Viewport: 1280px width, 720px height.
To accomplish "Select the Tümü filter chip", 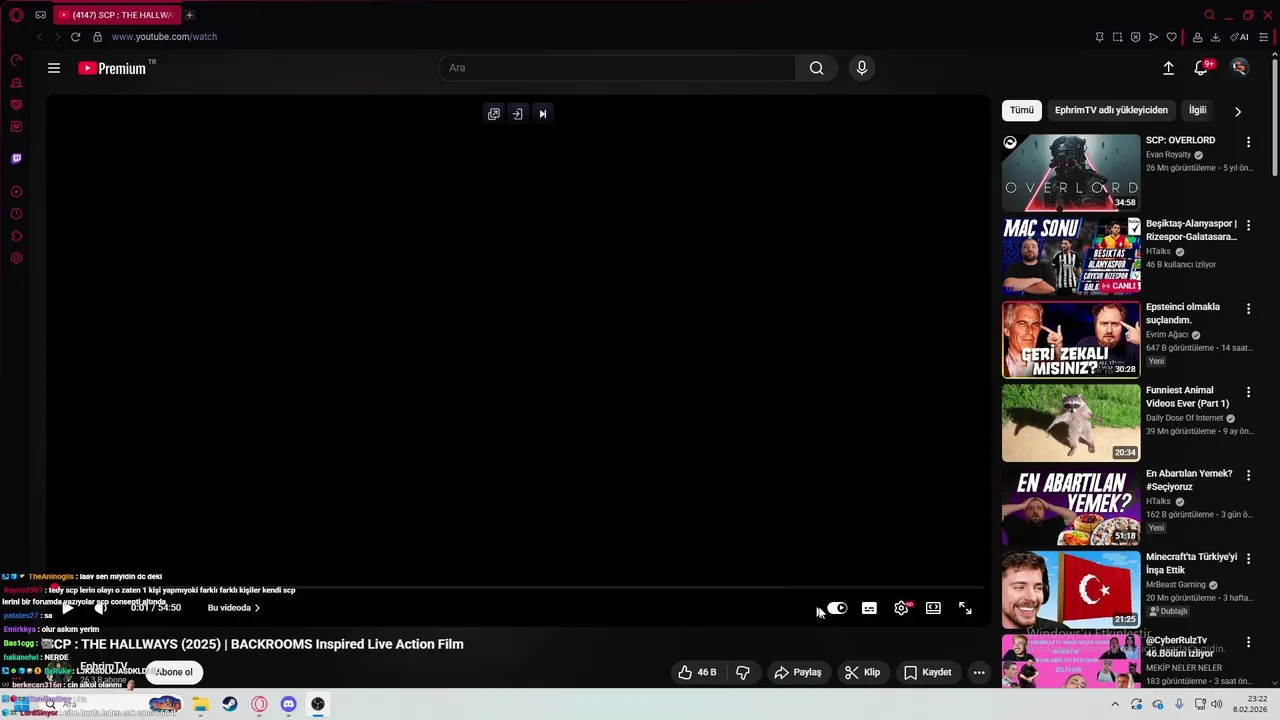I will coord(1021,110).
